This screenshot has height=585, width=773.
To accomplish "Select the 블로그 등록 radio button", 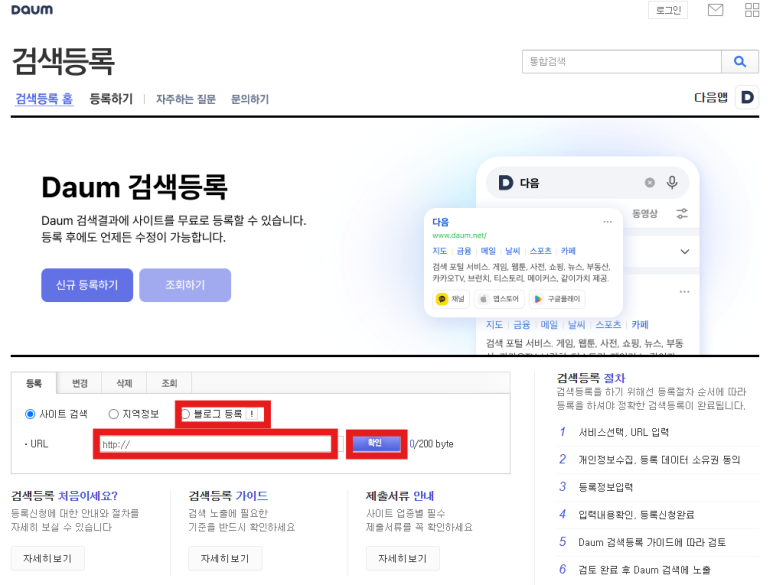I will (x=185, y=414).
